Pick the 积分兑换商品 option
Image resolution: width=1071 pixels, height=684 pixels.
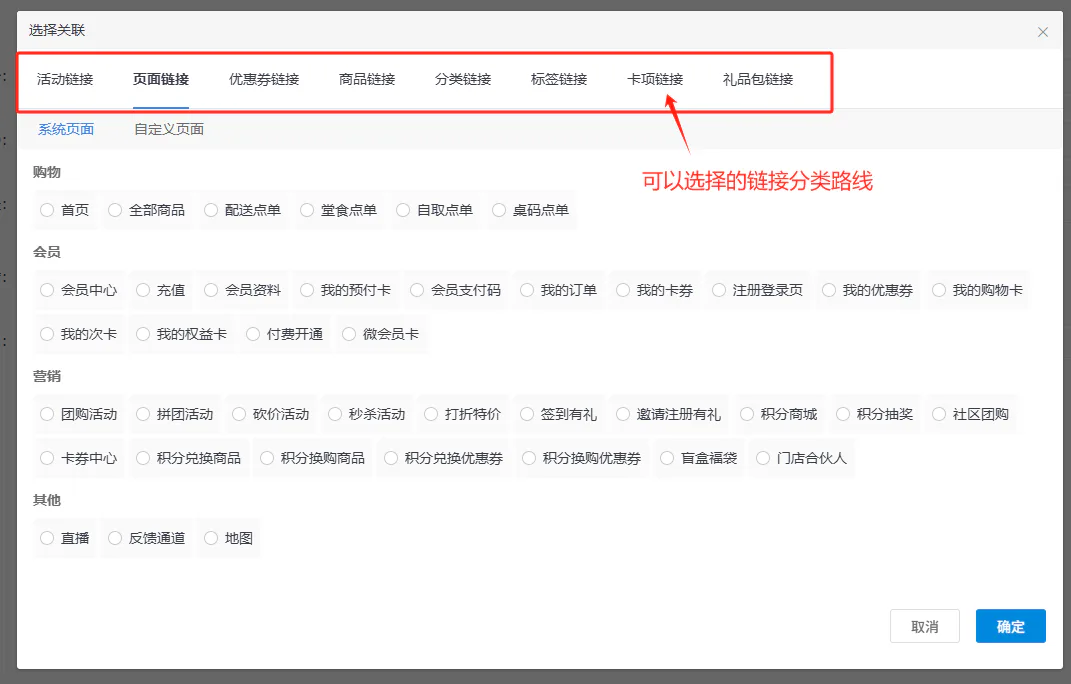coord(143,459)
